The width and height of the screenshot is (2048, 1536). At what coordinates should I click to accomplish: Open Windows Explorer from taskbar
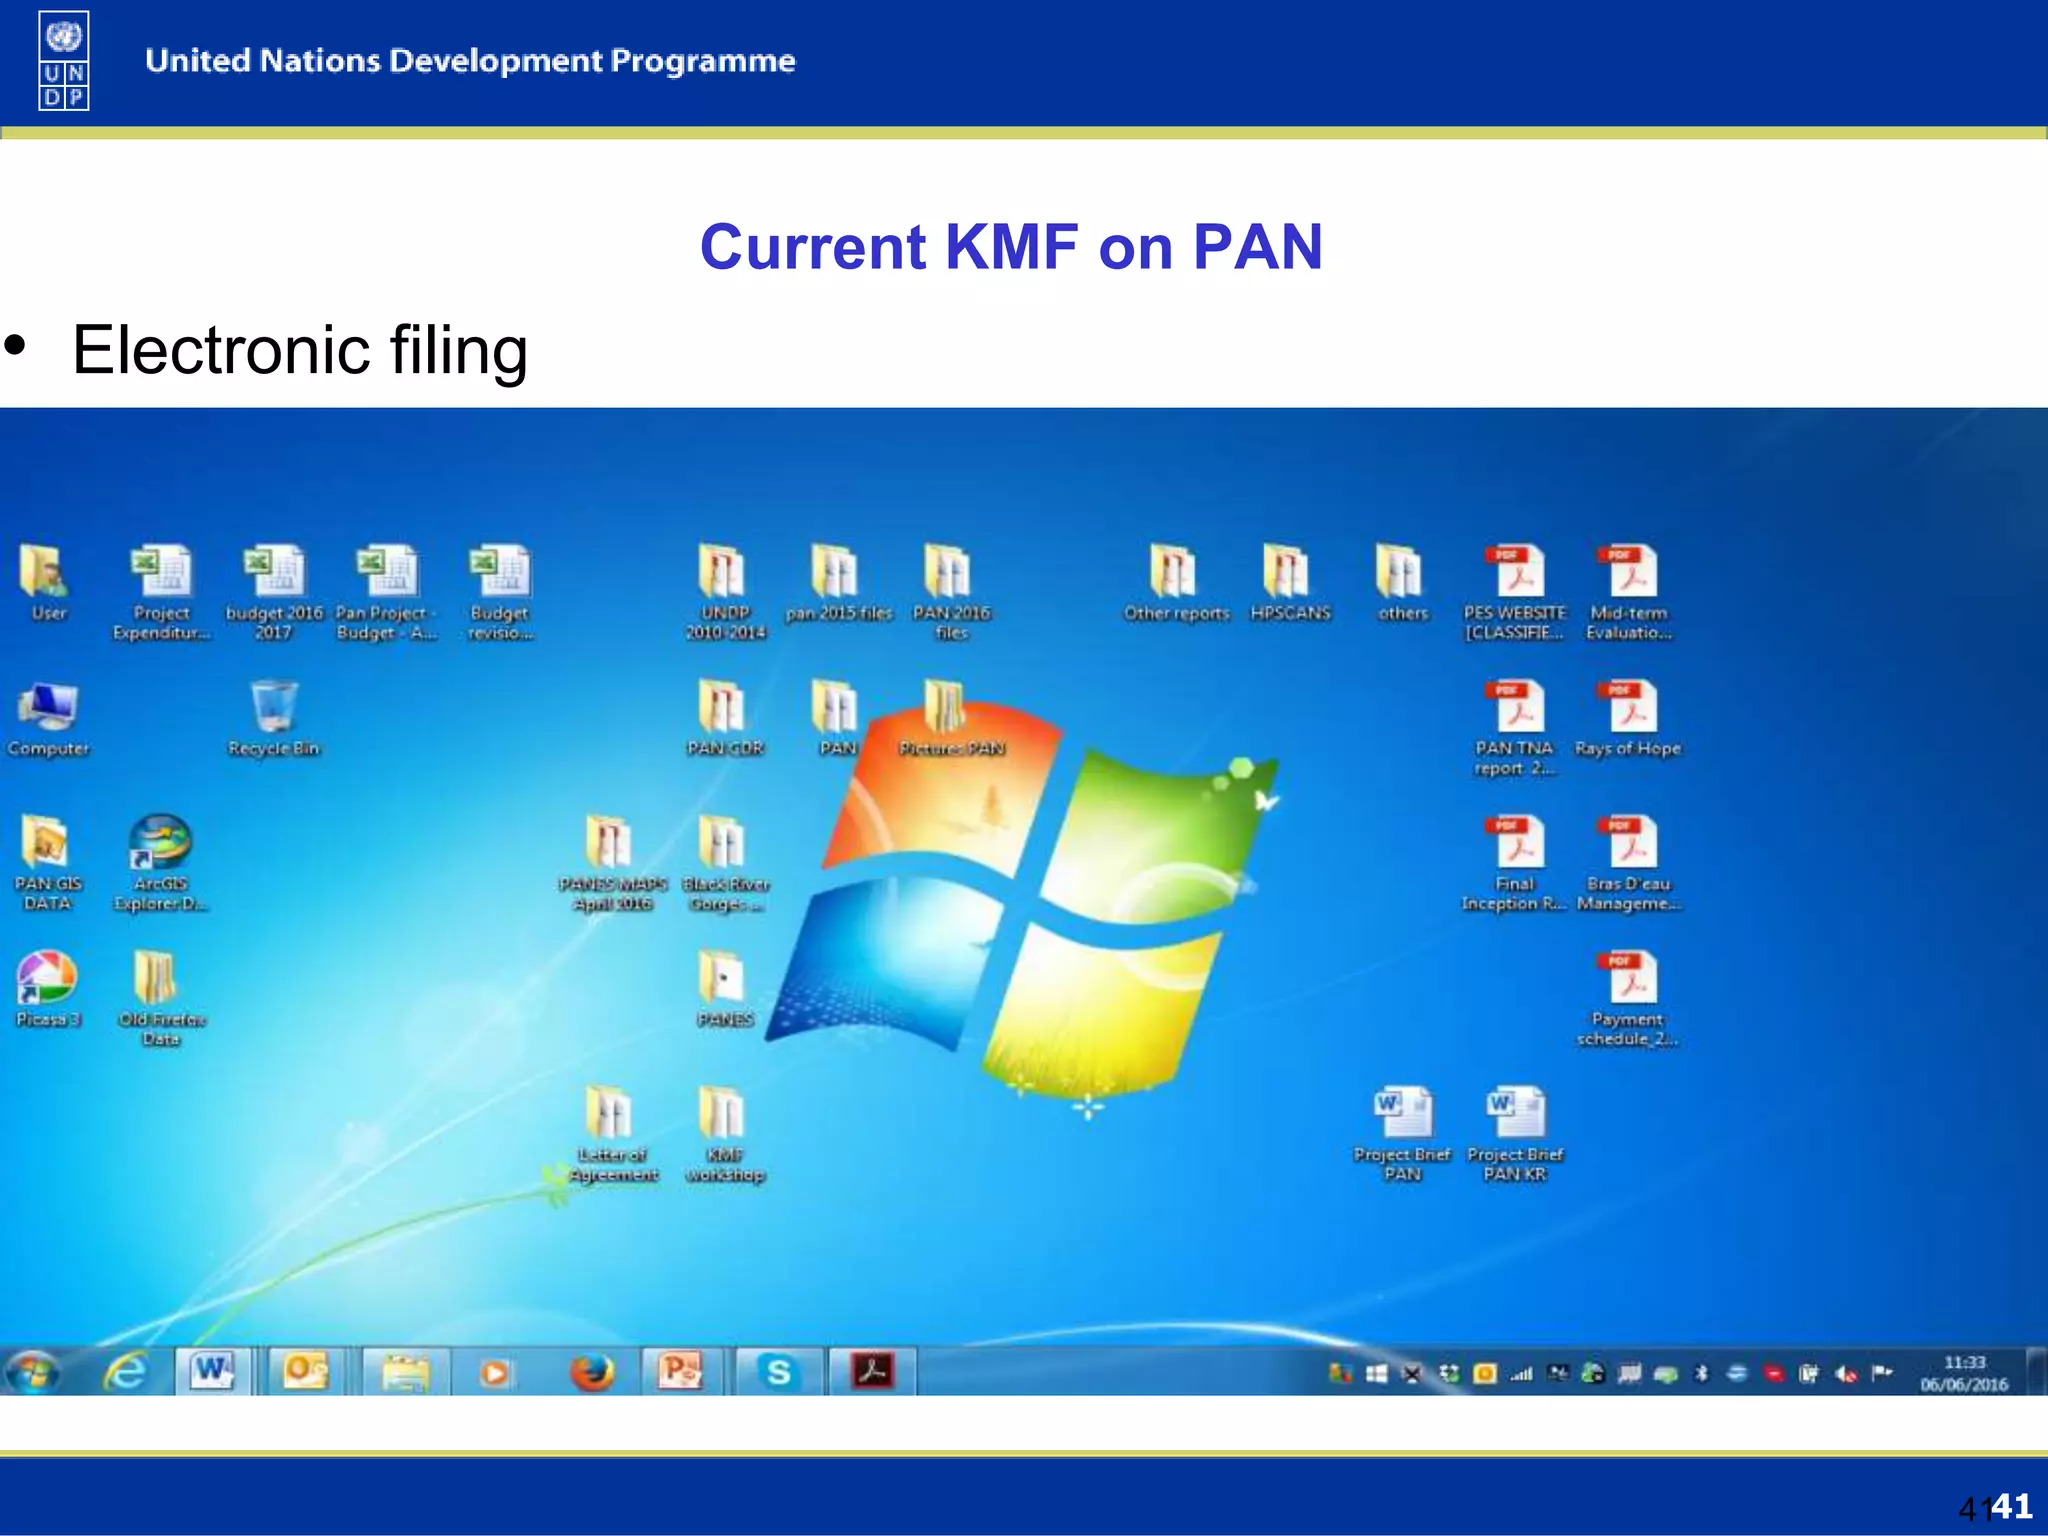pos(405,1372)
